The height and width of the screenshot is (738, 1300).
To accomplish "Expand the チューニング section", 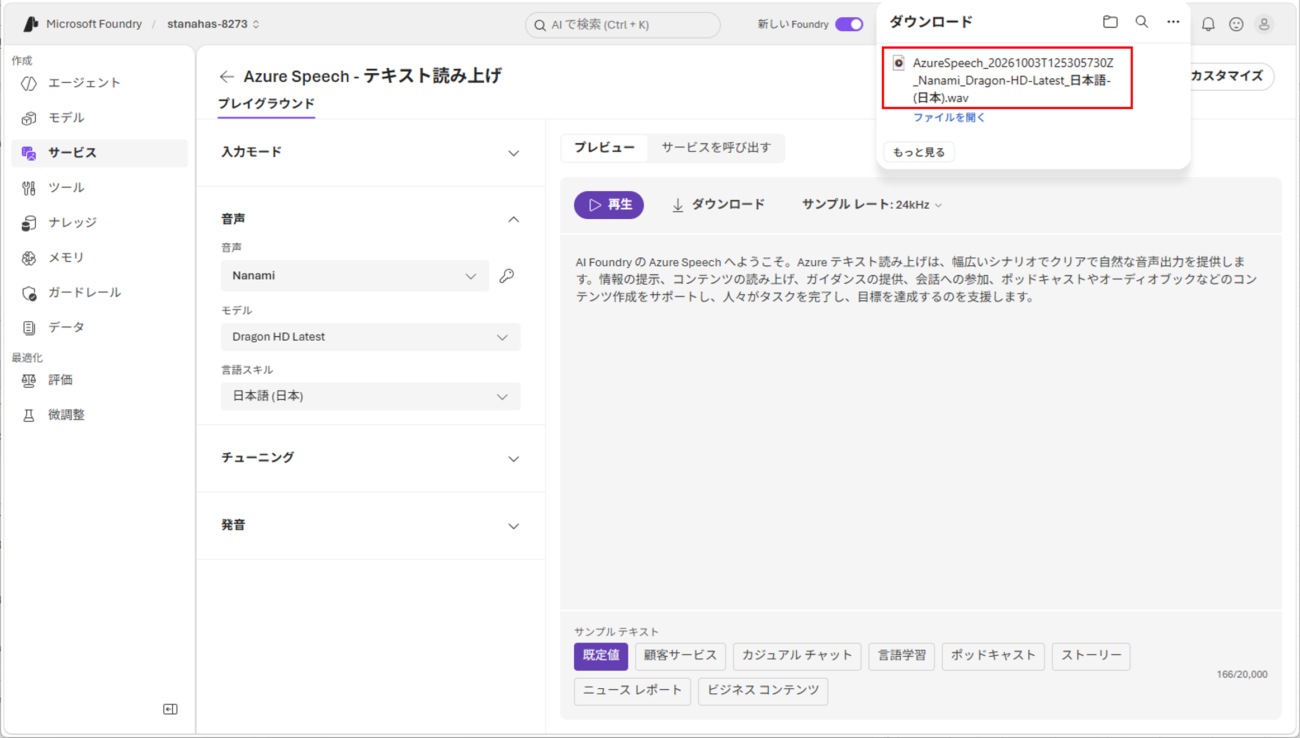I will pyautogui.click(x=371, y=458).
